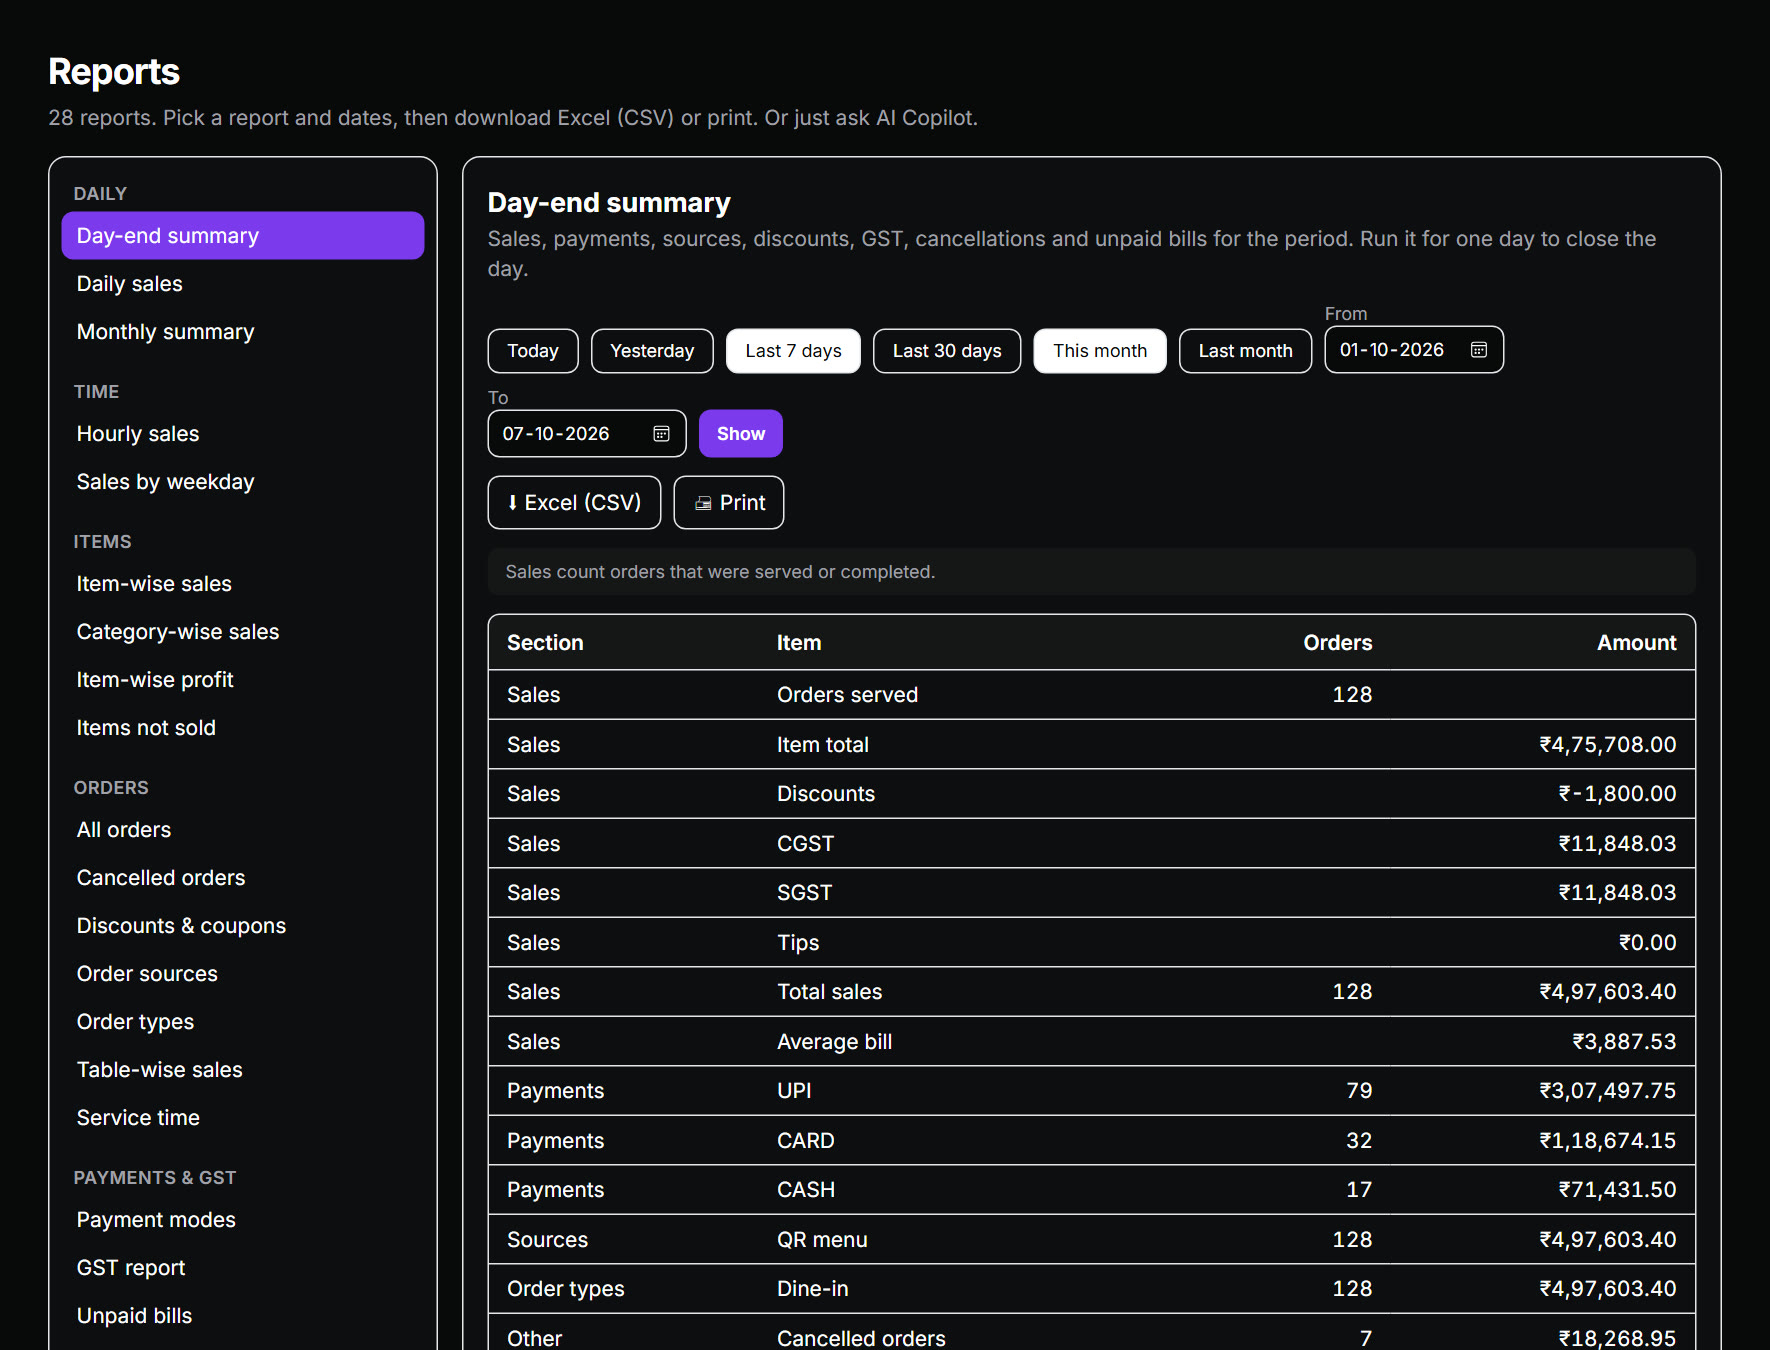
Task: Open the GST report
Action: pyautogui.click(x=243, y=1268)
